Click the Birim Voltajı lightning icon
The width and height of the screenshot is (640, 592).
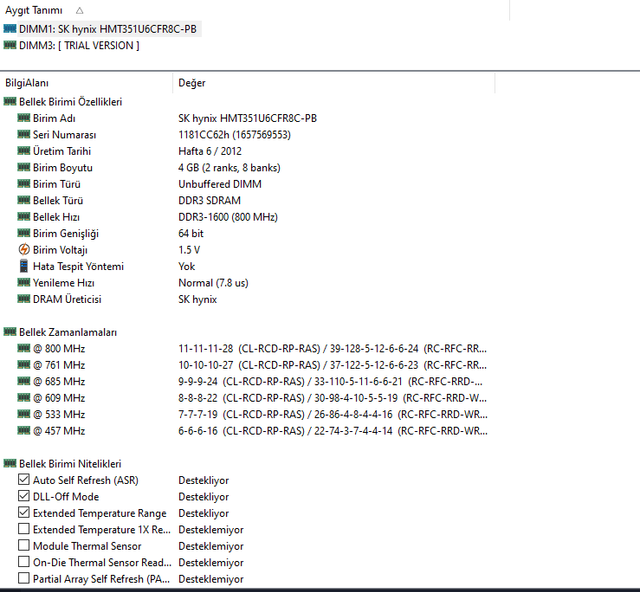(24, 249)
